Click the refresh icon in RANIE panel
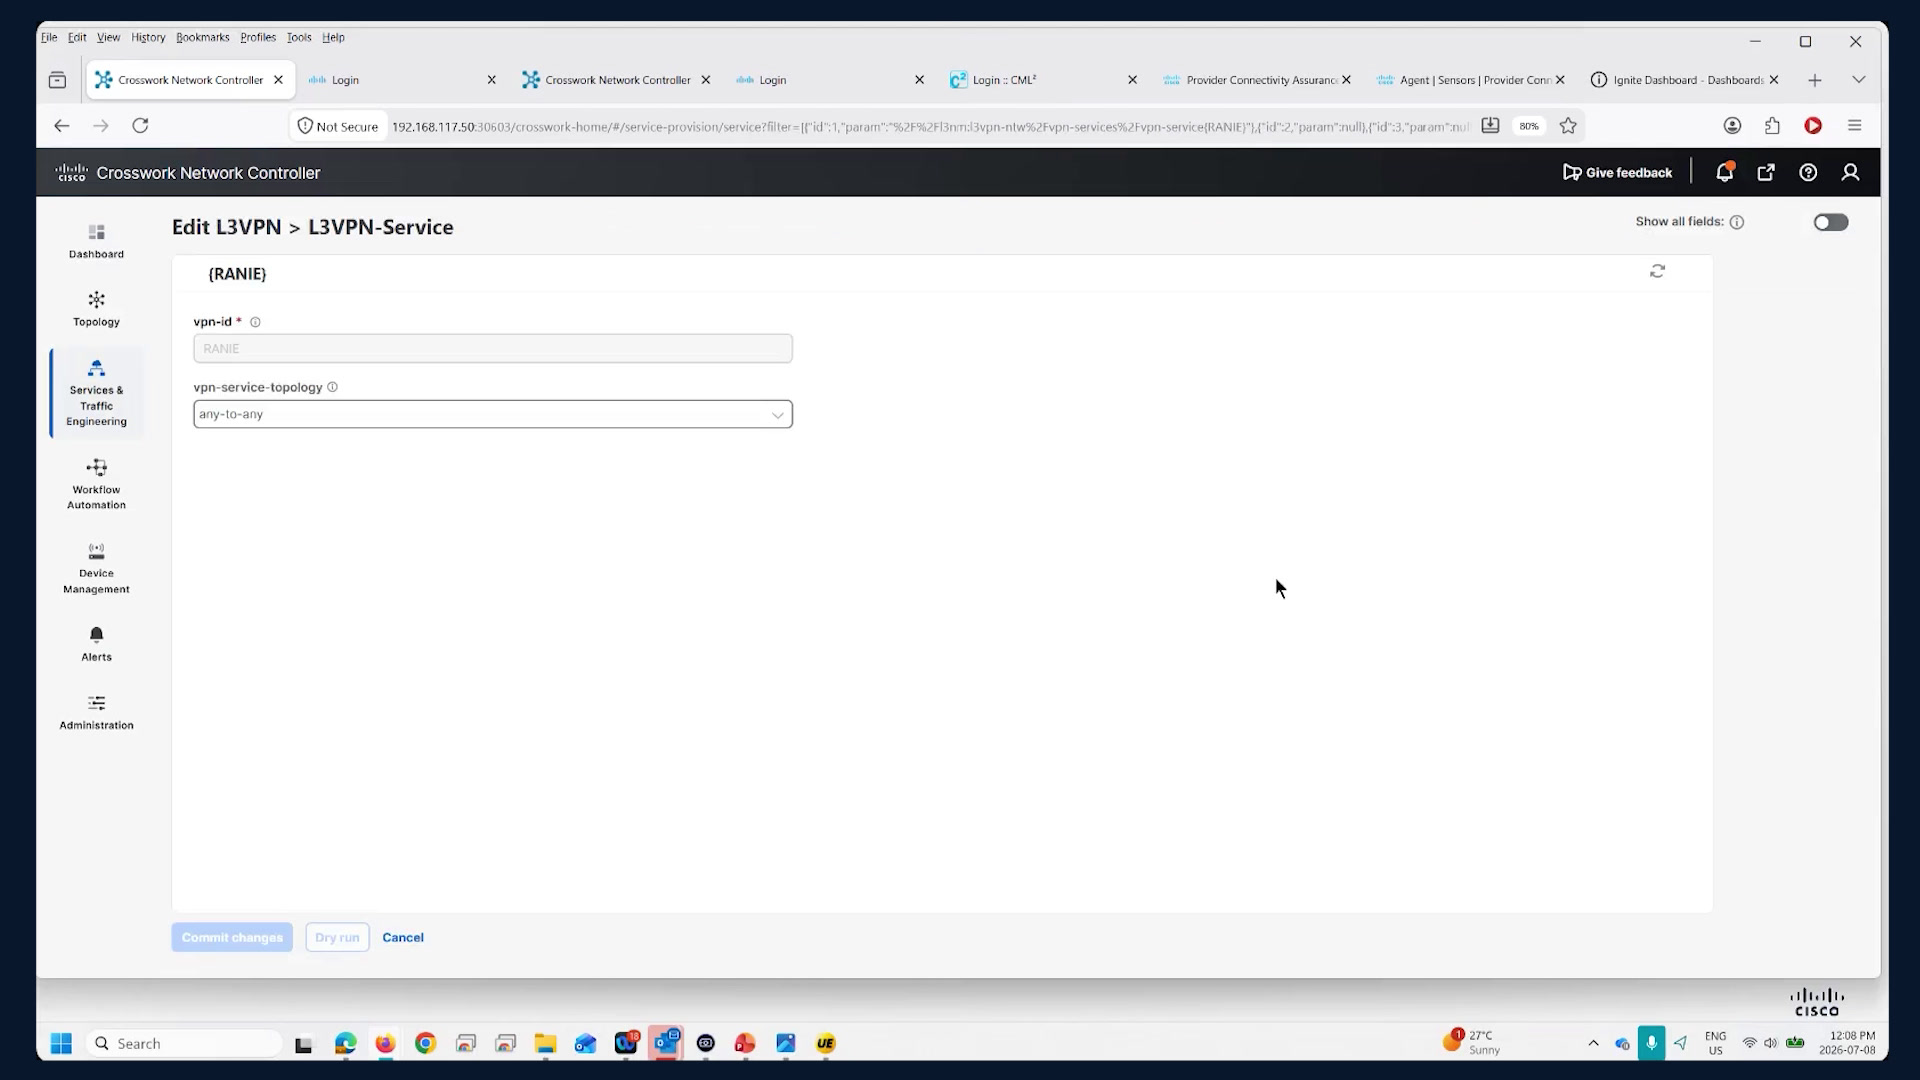The width and height of the screenshot is (1920, 1080). (x=1657, y=271)
